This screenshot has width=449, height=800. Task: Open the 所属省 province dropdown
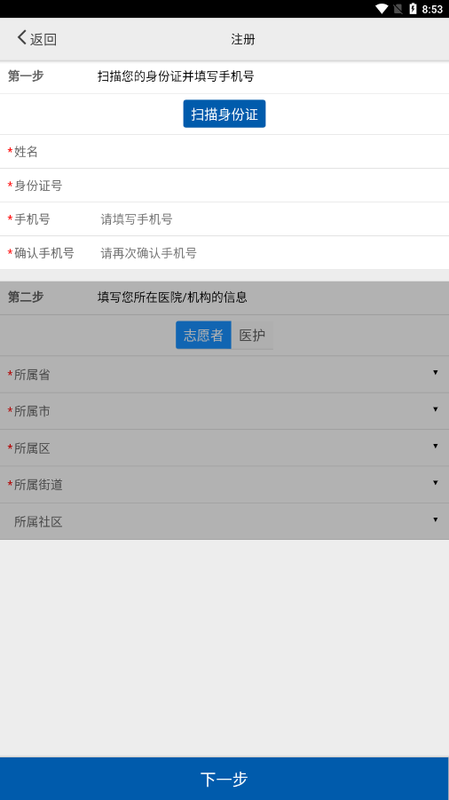[224, 374]
